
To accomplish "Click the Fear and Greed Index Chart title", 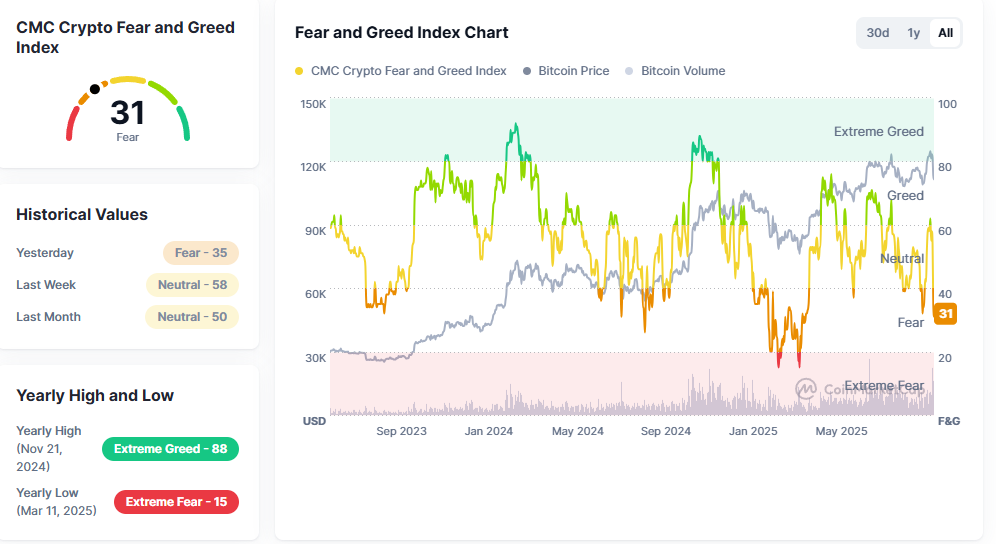I will click(401, 33).
